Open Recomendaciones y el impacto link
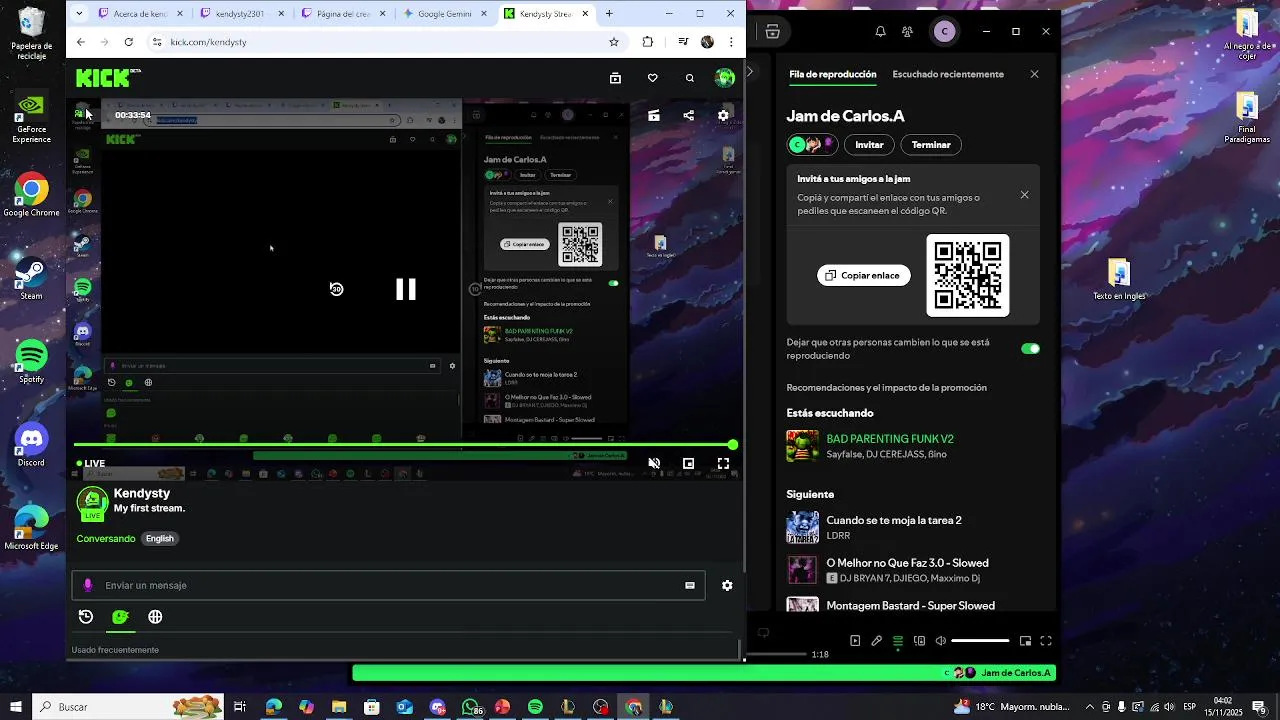The height and width of the screenshot is (720, 1280). 887,387
